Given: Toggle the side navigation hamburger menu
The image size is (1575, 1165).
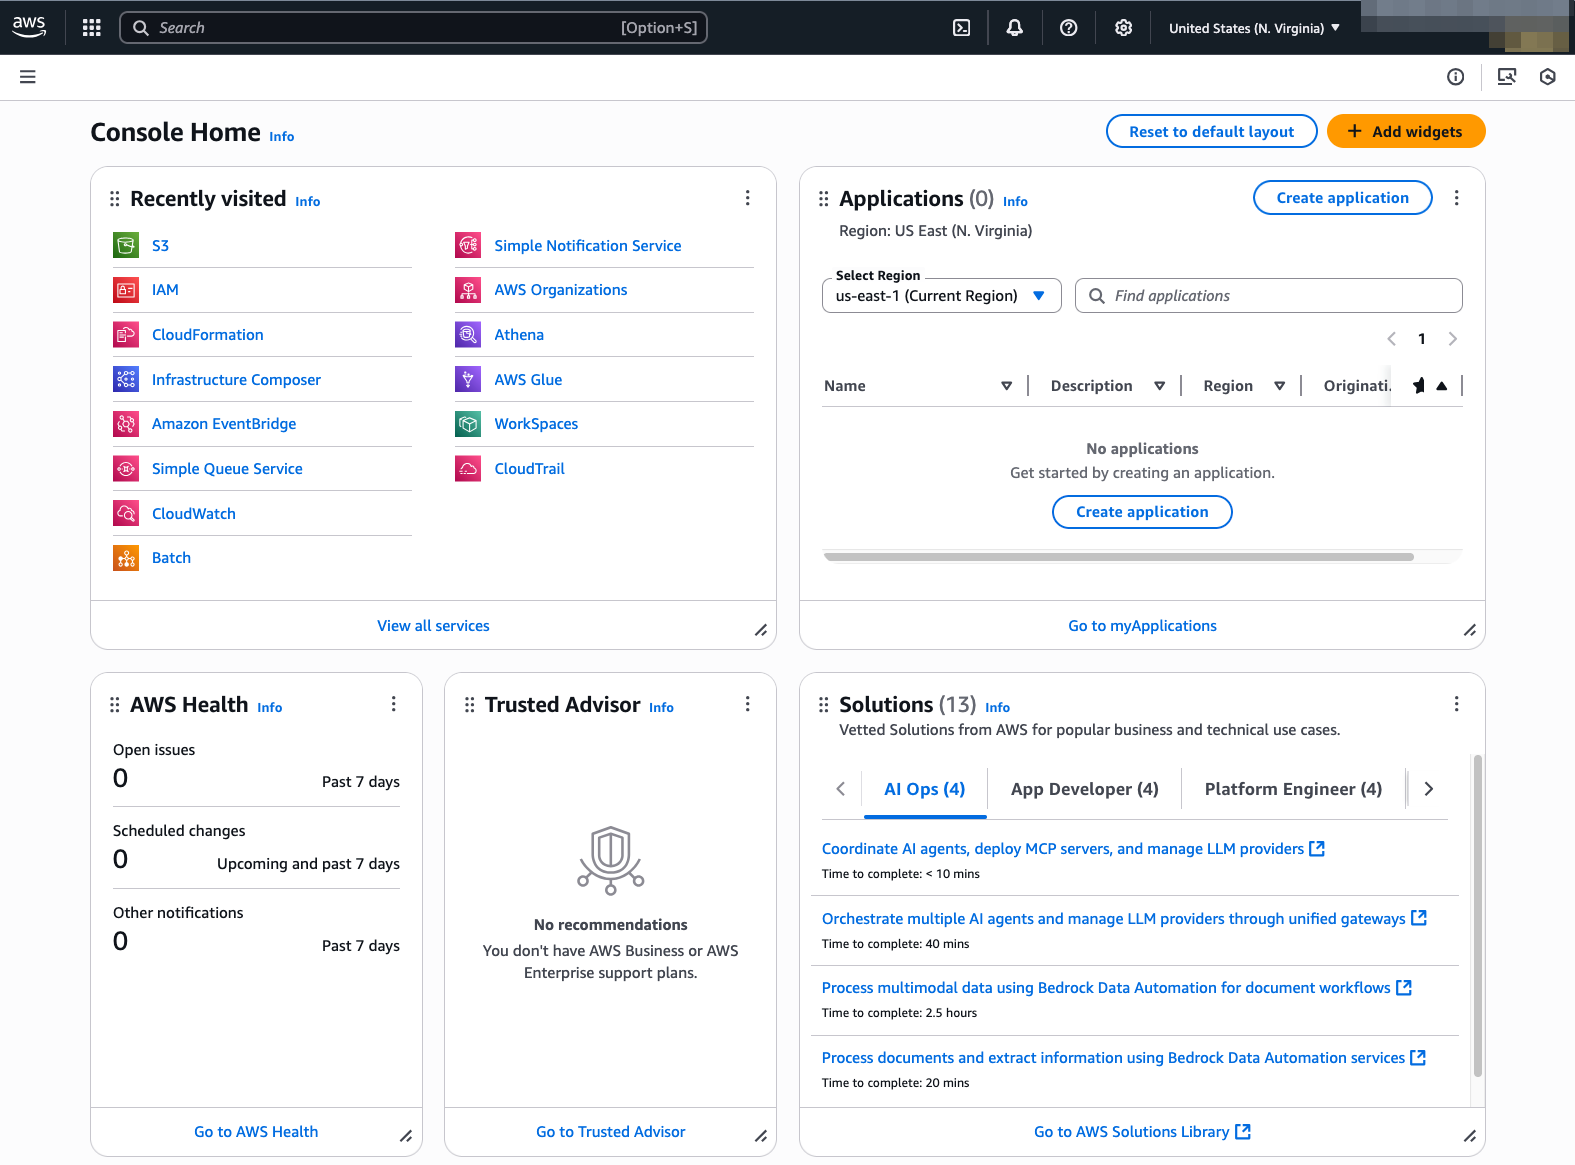Looking at the screenshot, I should point(28,77).
